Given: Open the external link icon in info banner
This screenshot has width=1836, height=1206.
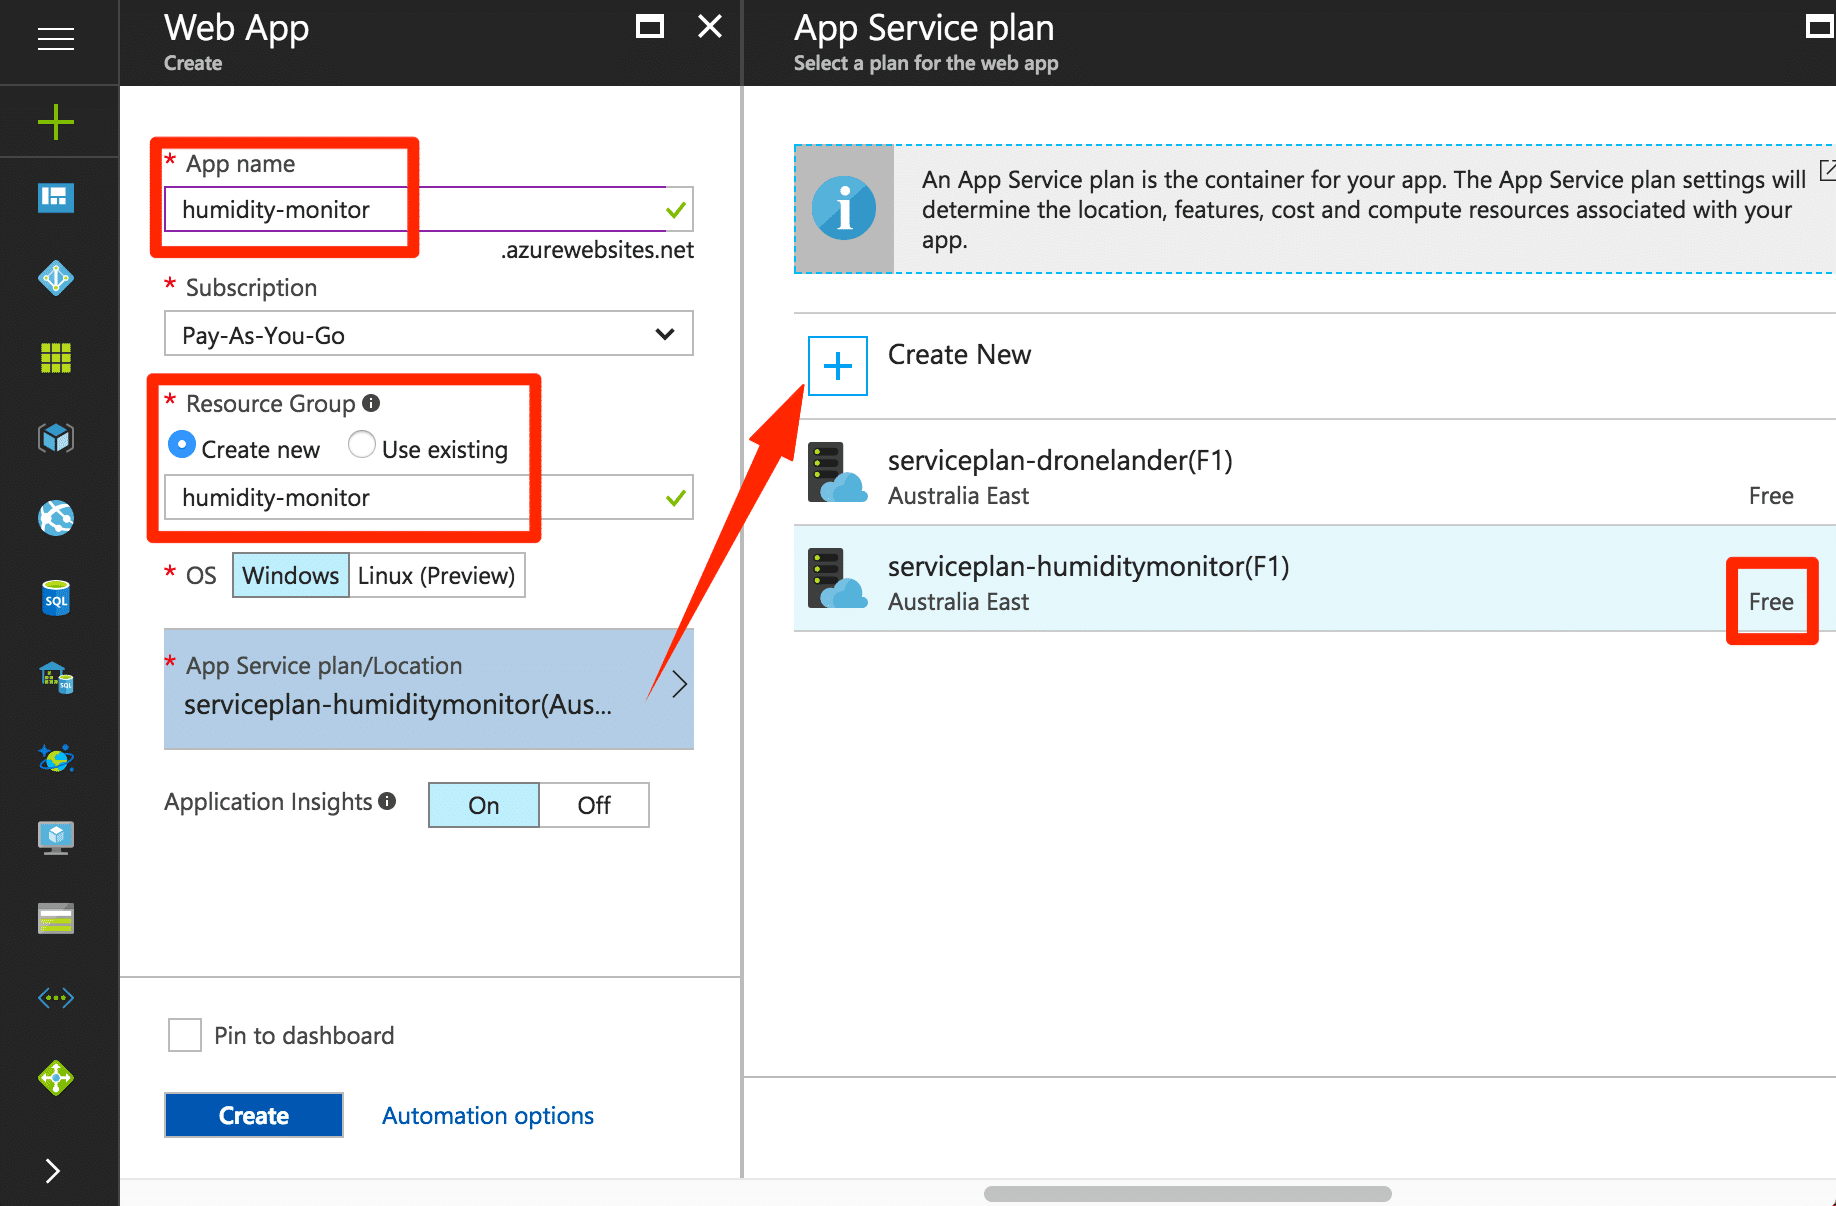Looking at the screenshot, I should pos(1827,170).
